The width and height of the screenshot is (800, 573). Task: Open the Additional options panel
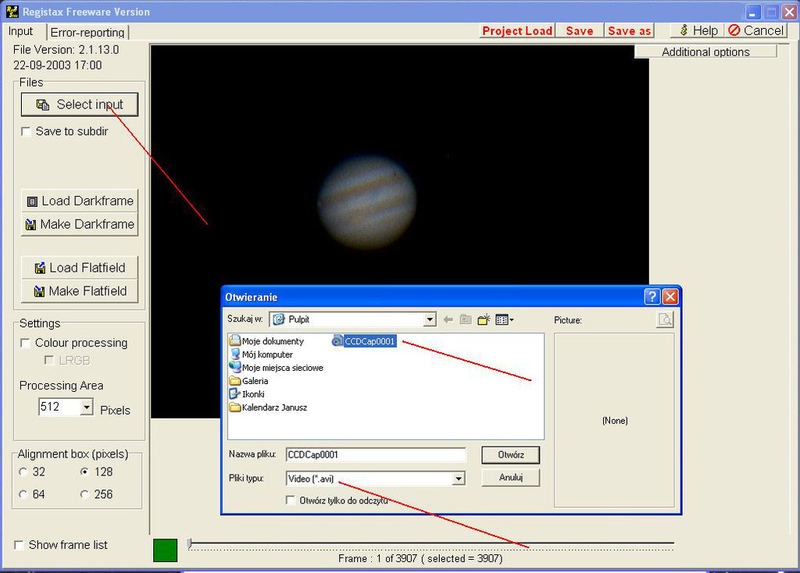click(x=705, y=52)
